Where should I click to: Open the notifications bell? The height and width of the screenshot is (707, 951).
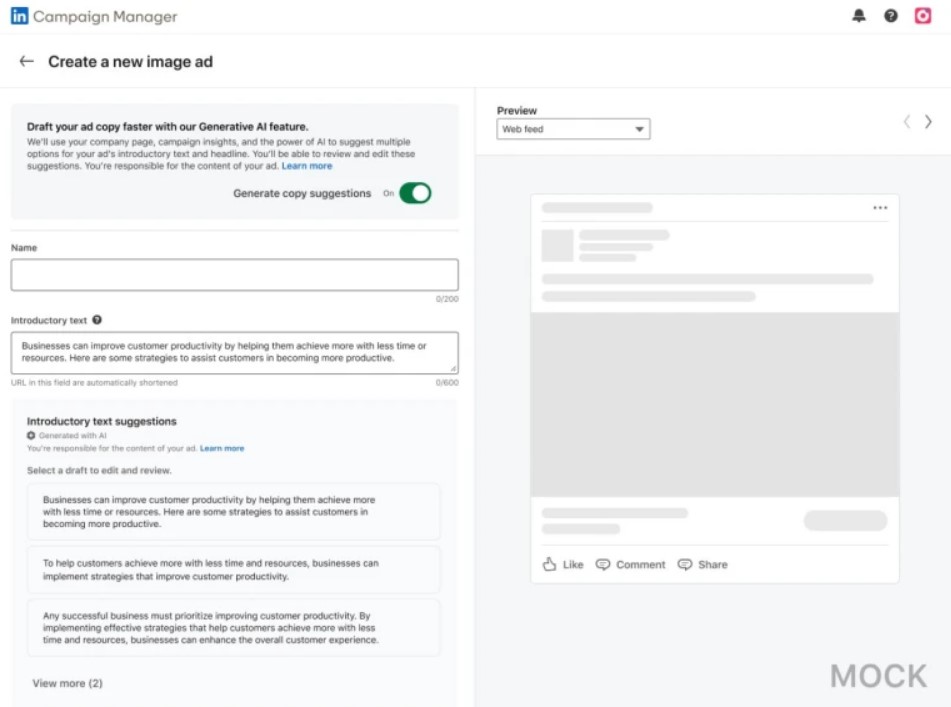859,16
